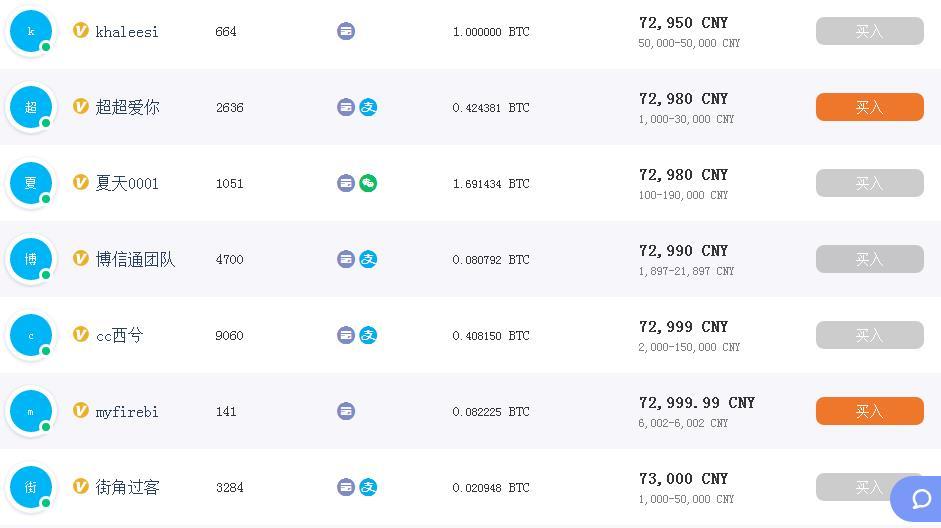This screenshot has height=528, width=941.
Task: Click the 72,999 CNY price of cc西兮
Action: (x=684, y=327)
